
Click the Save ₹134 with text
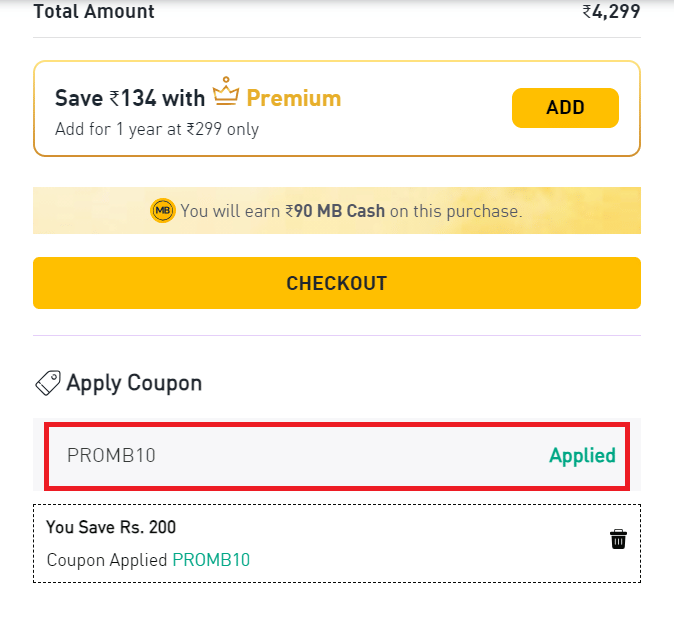tap(130, 98)
